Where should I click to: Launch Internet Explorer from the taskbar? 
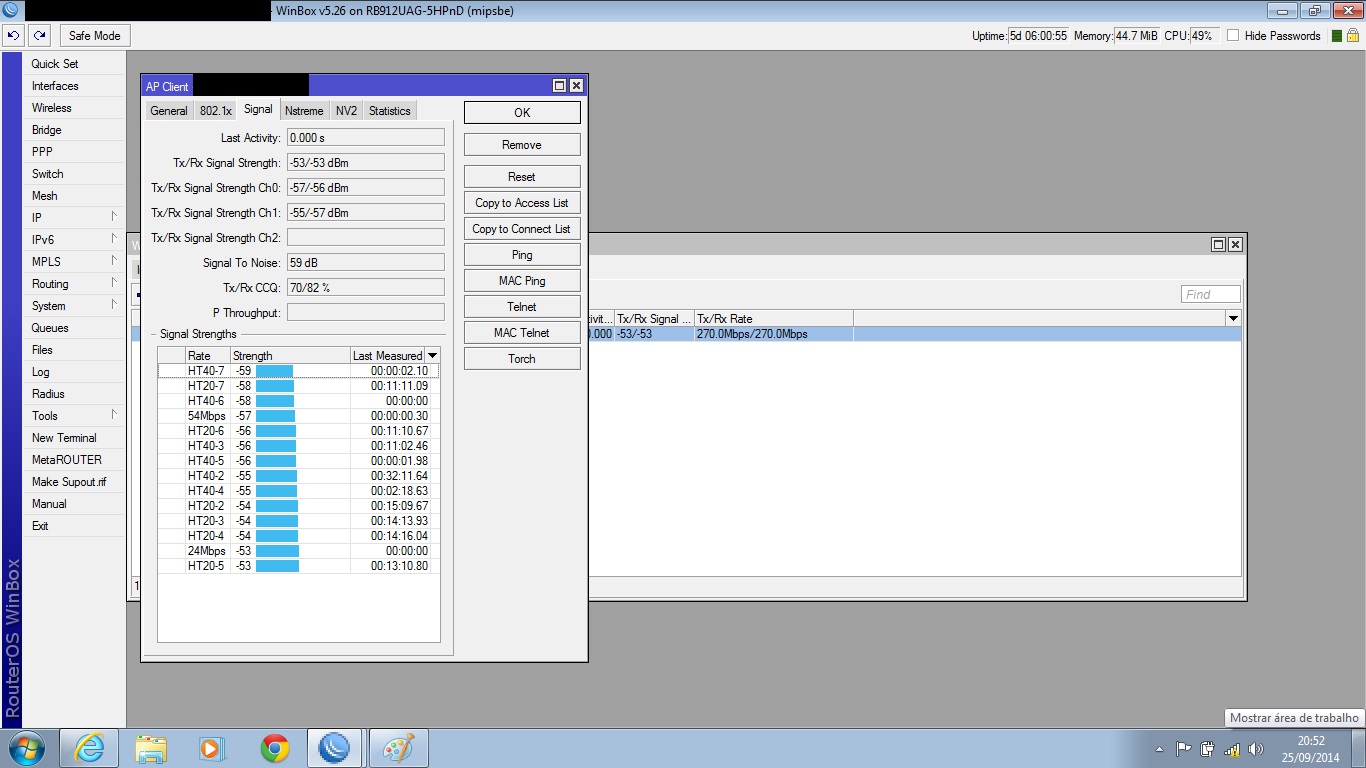(88, 748)
